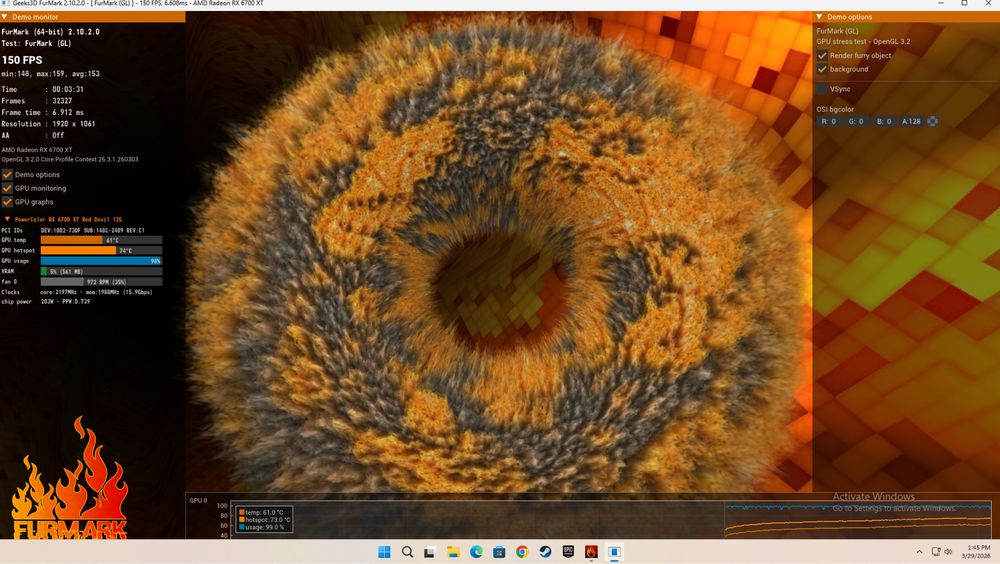1000x564 pixels.
Task: Disable the background checkbox
Action: (x=822, y=69)
